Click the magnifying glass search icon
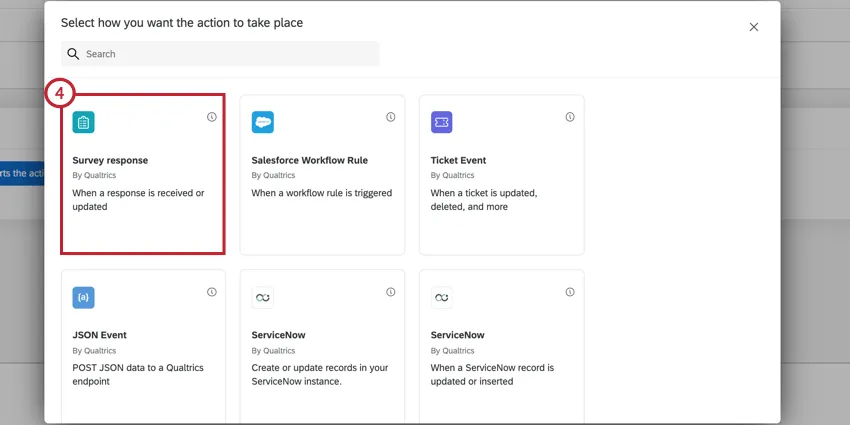 [x=73, y=54]
